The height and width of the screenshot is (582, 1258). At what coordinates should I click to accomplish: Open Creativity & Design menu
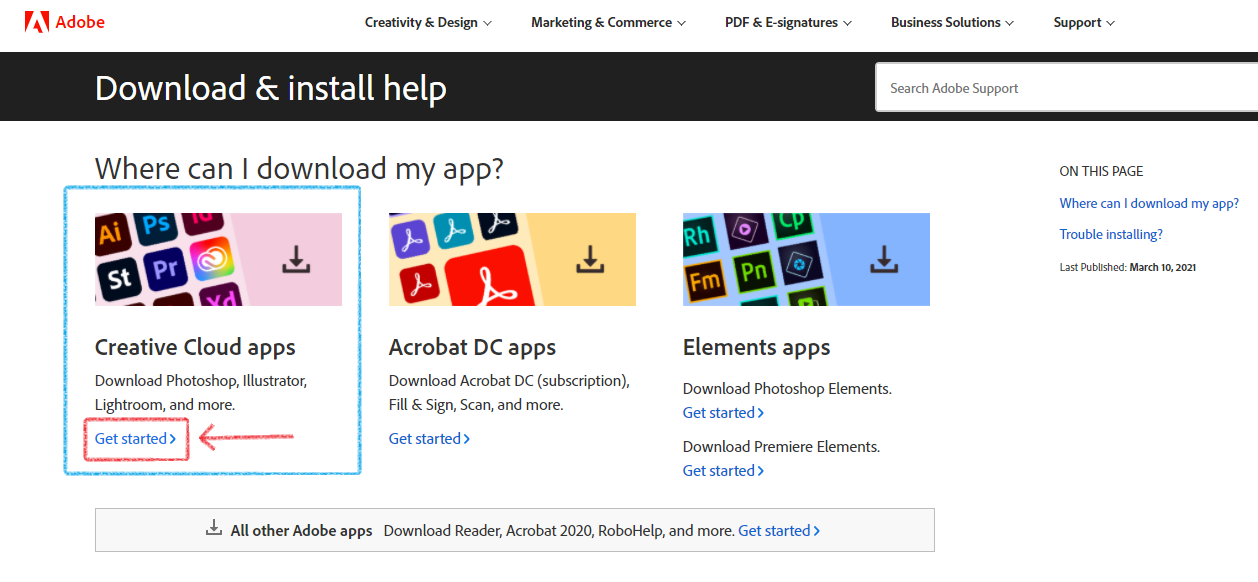click(428, 22)
